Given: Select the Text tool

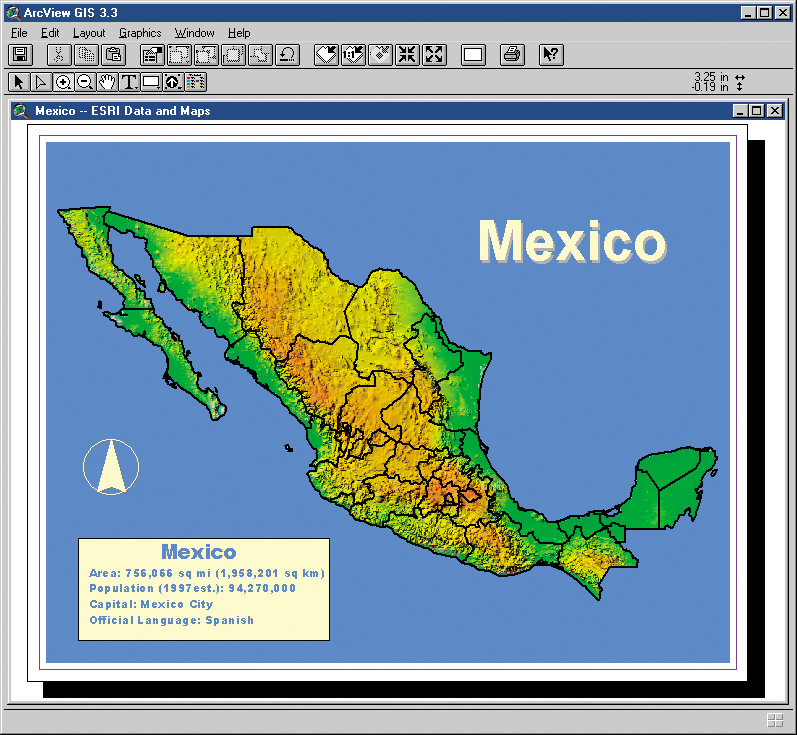Looking at the screenshot, I should [129, 82].
